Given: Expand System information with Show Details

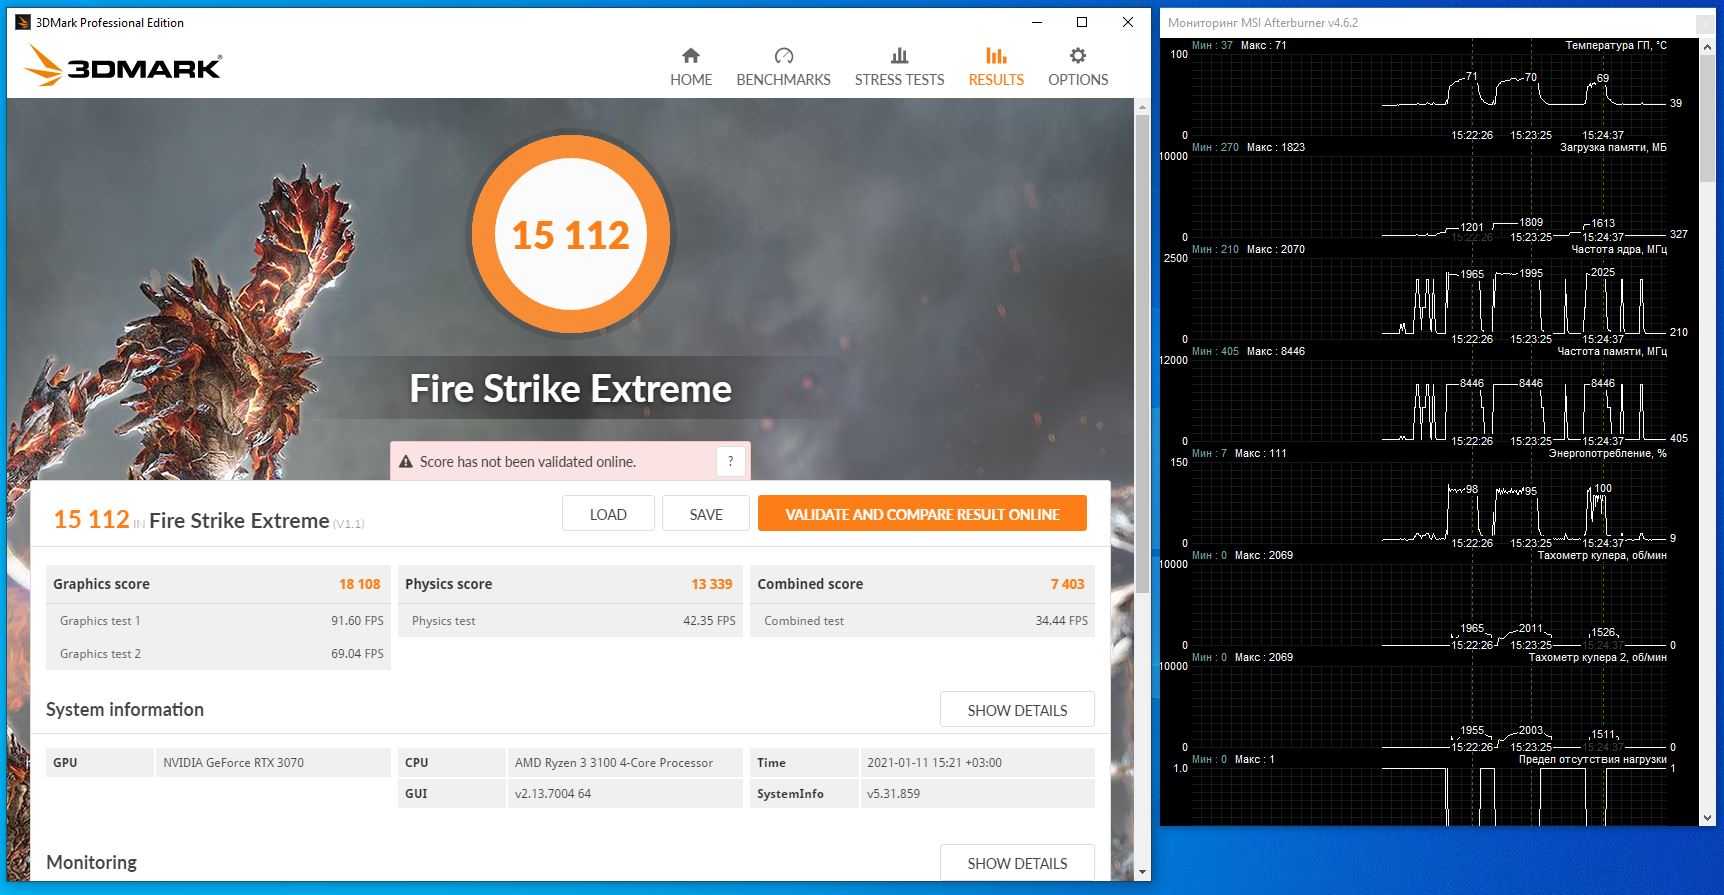Looking at the screenshot, I should [x=1016, y=710].
